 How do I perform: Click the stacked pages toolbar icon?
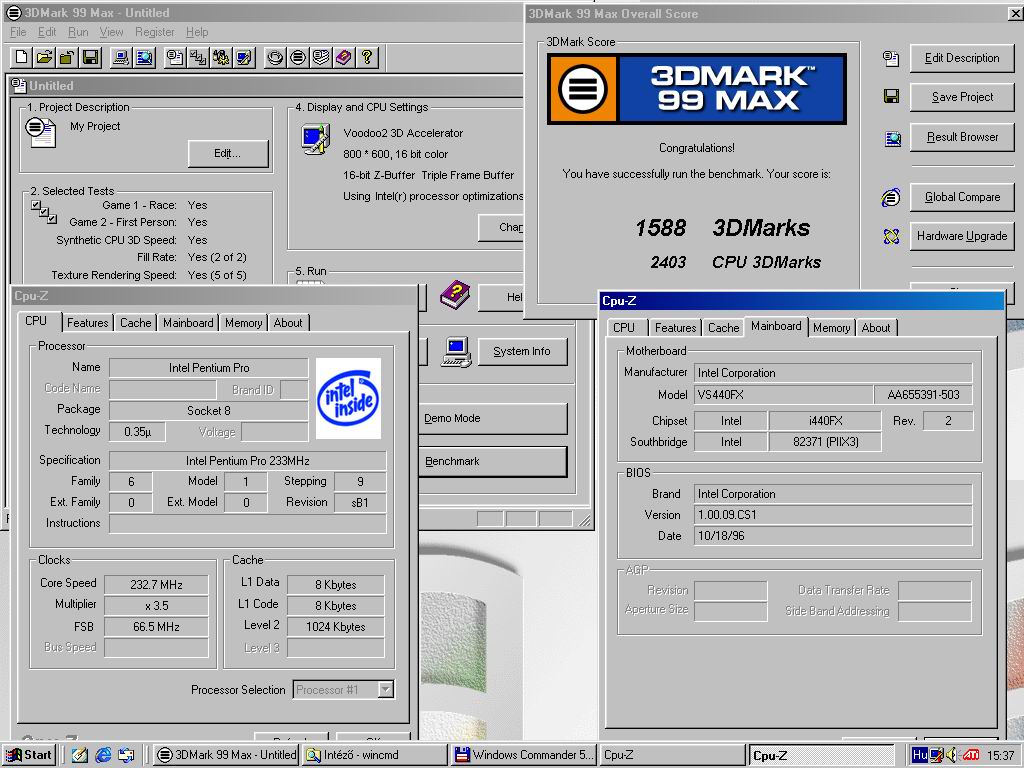pyautogui.click(x=321, y=57)
